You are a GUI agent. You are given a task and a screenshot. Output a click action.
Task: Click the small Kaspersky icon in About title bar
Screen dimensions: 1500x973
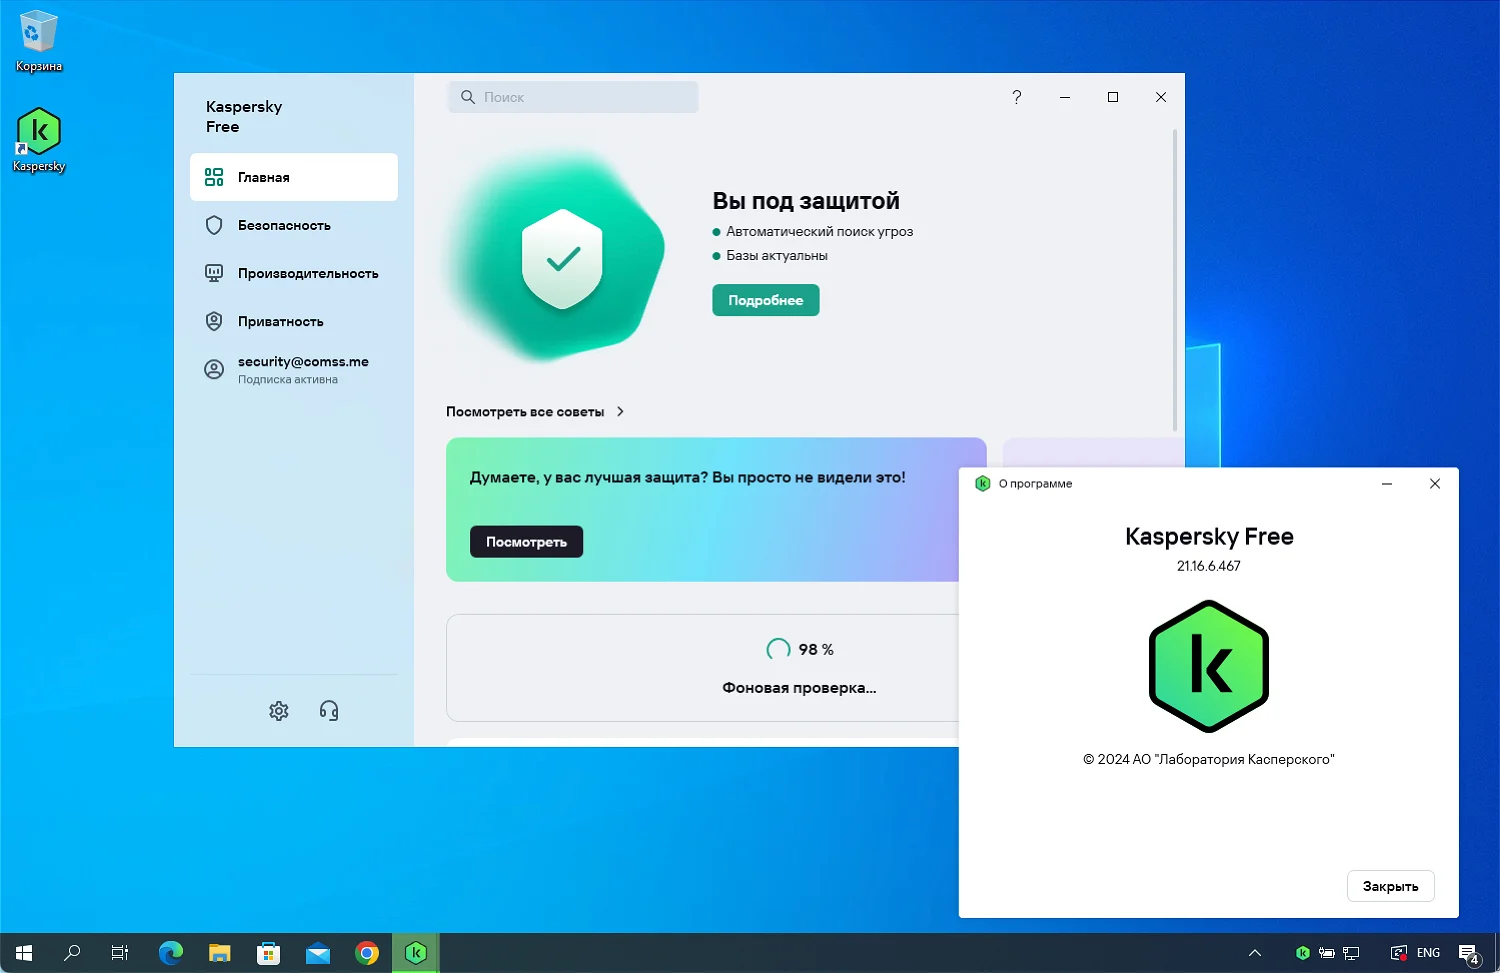(982, 483)
